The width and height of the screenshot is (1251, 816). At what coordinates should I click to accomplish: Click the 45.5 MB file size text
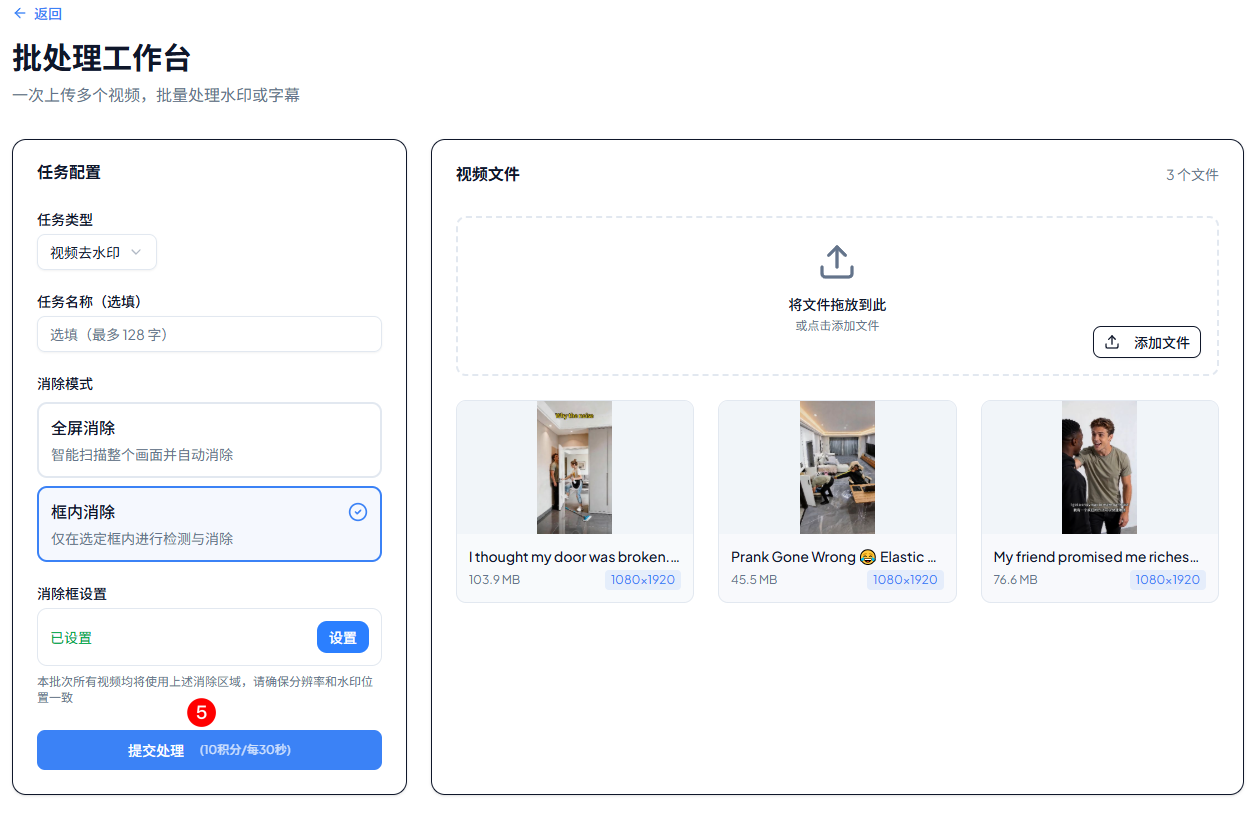pos(754,580)
